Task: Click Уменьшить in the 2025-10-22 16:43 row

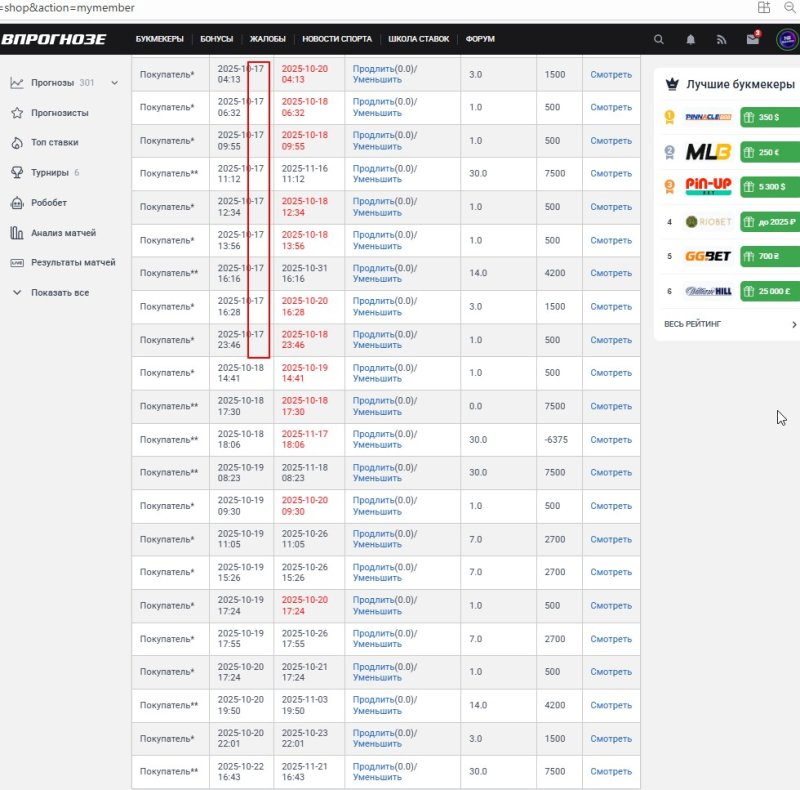Action: pyautogui.click(x=377, y=778)
